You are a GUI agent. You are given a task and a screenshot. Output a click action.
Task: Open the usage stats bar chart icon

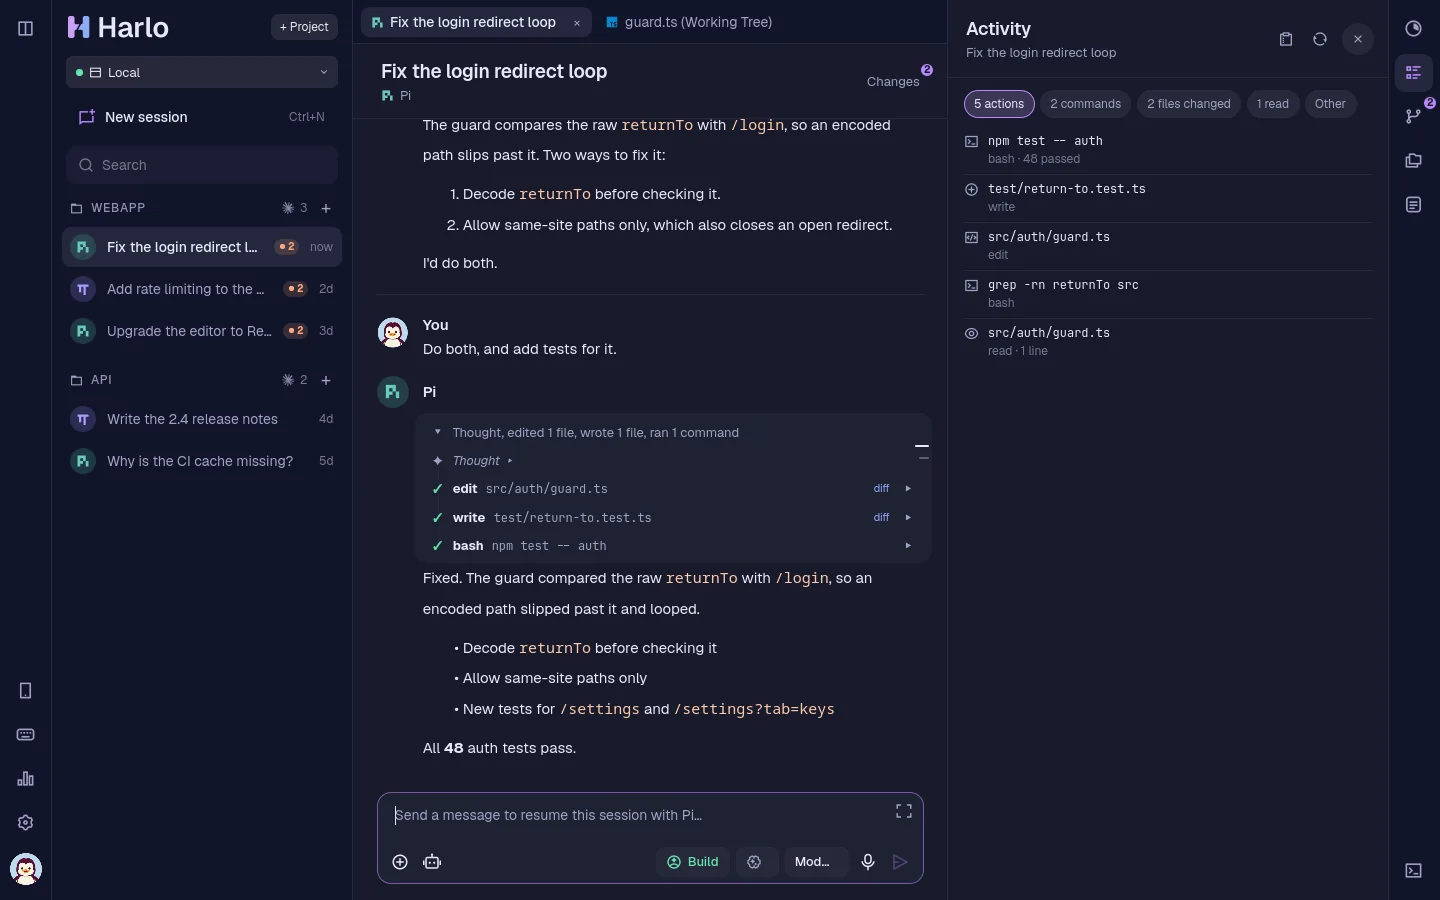click(x=26, y=779)
